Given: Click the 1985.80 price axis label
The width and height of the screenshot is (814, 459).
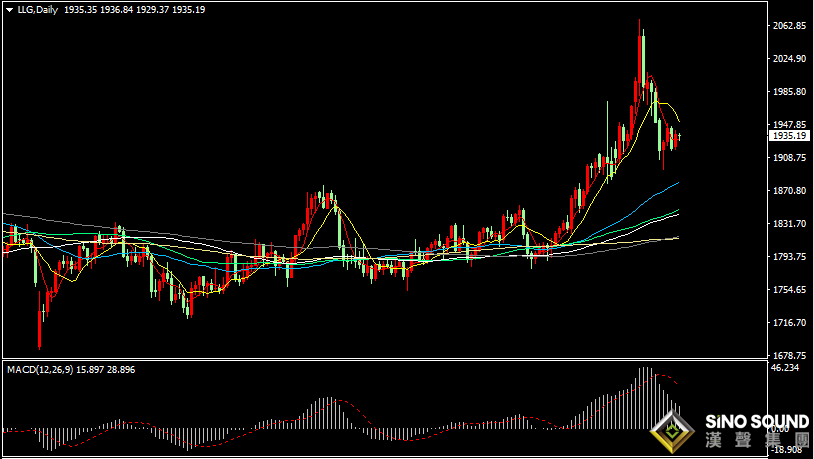Looking at the screenshot, I should (x=790, y=91).
